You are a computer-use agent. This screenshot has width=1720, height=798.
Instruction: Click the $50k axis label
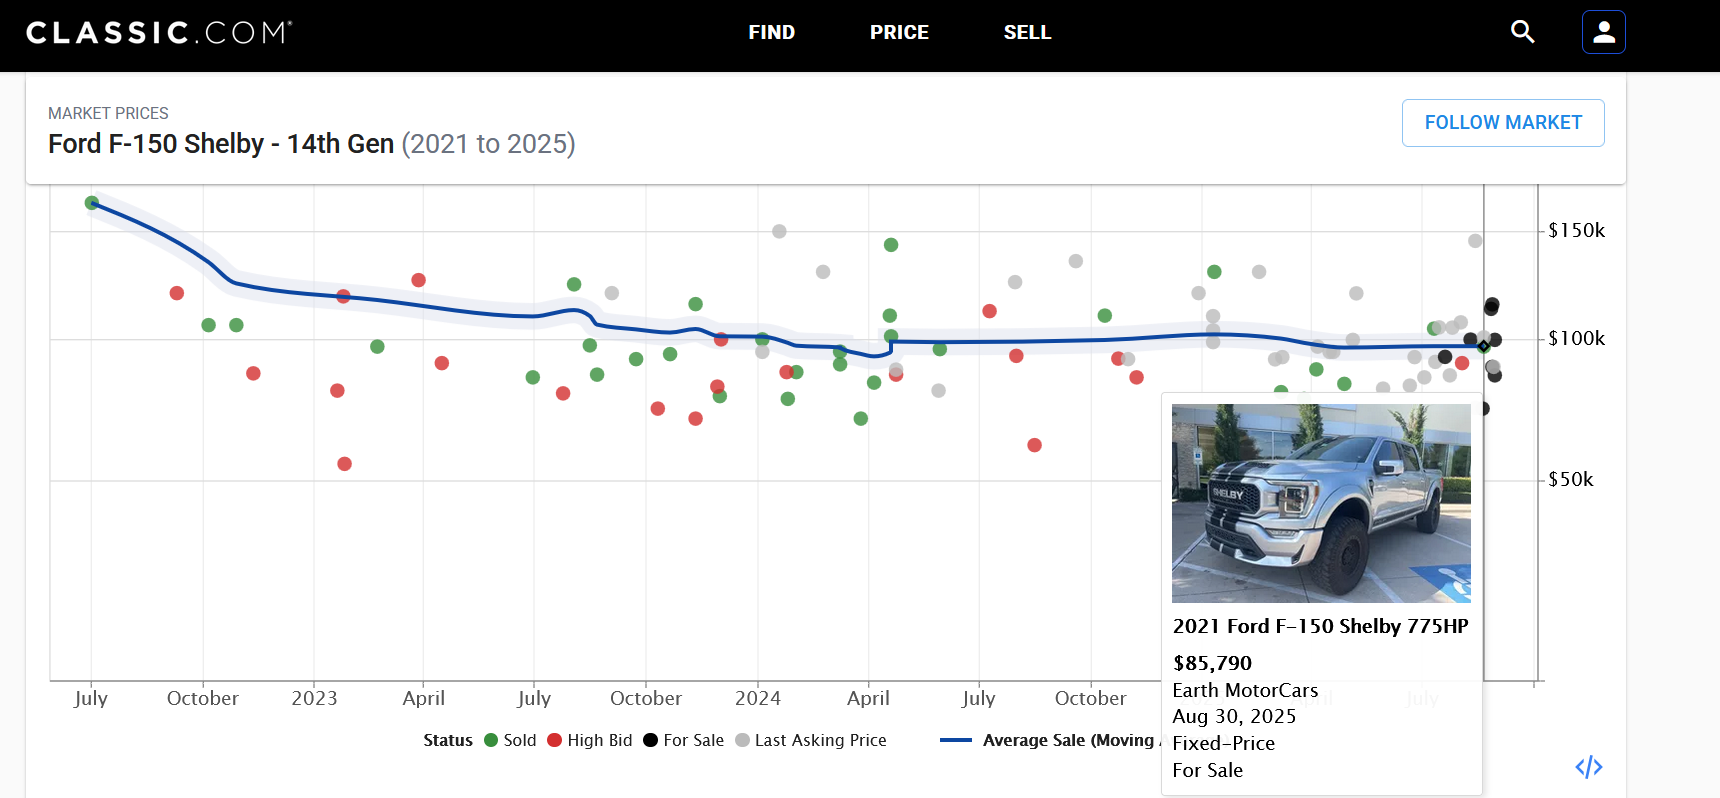[x=1570, y=480]
